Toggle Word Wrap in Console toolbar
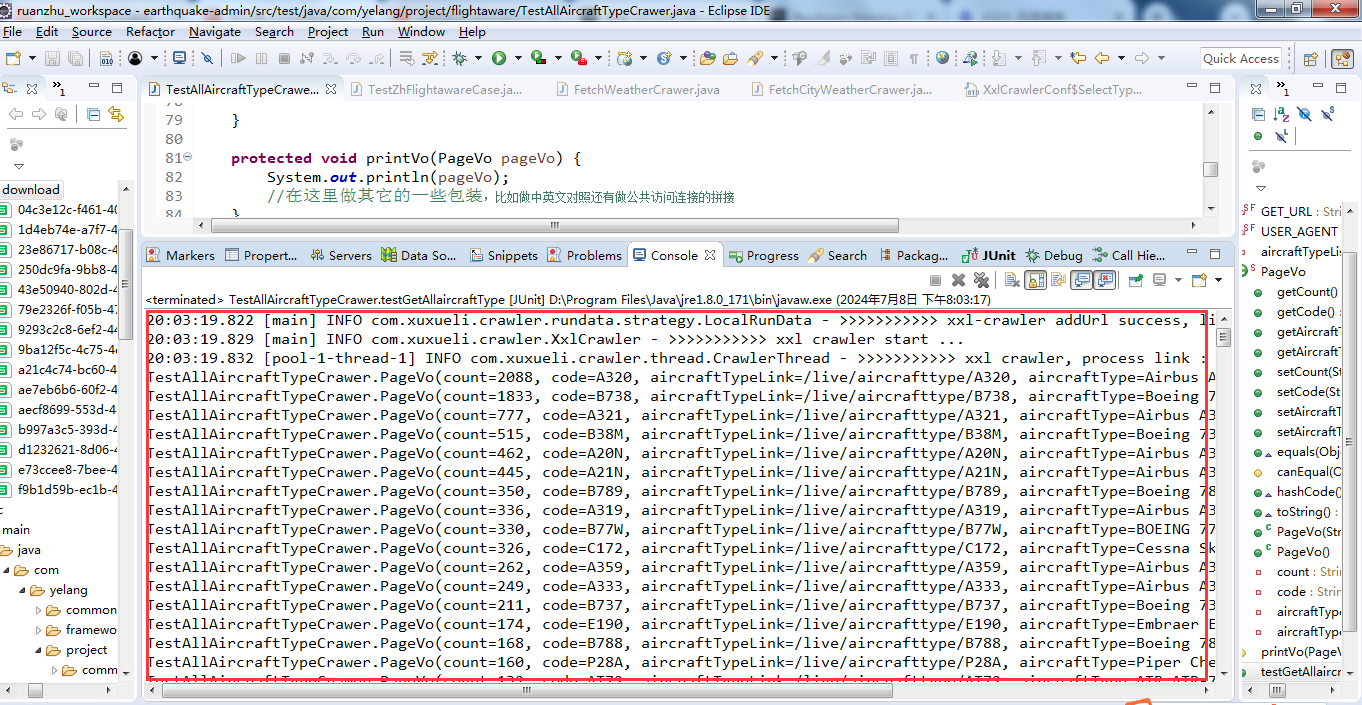1362x705 pixels. [x=1059, y=280]
